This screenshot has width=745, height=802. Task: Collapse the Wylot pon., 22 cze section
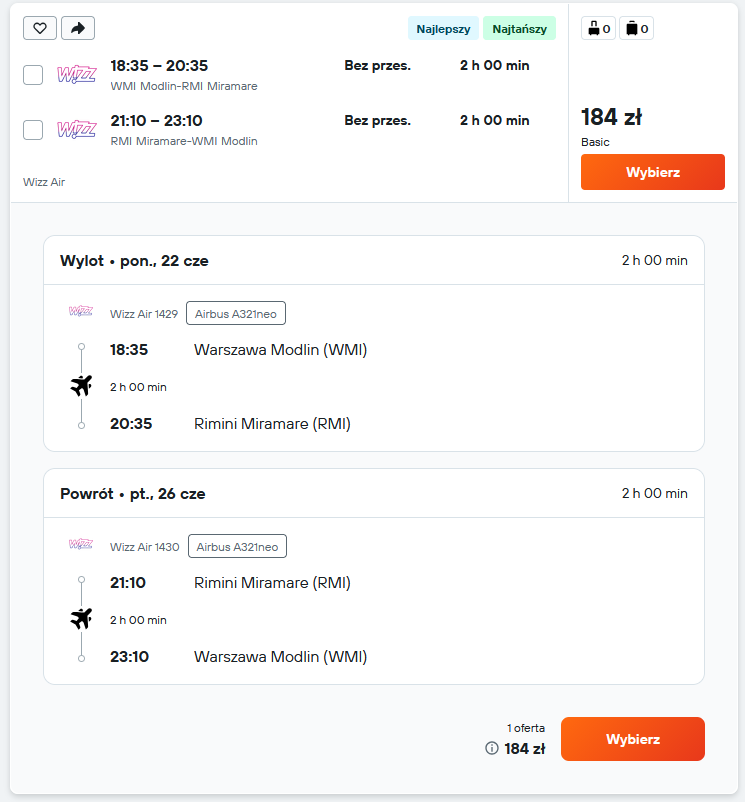click(374, 260)
